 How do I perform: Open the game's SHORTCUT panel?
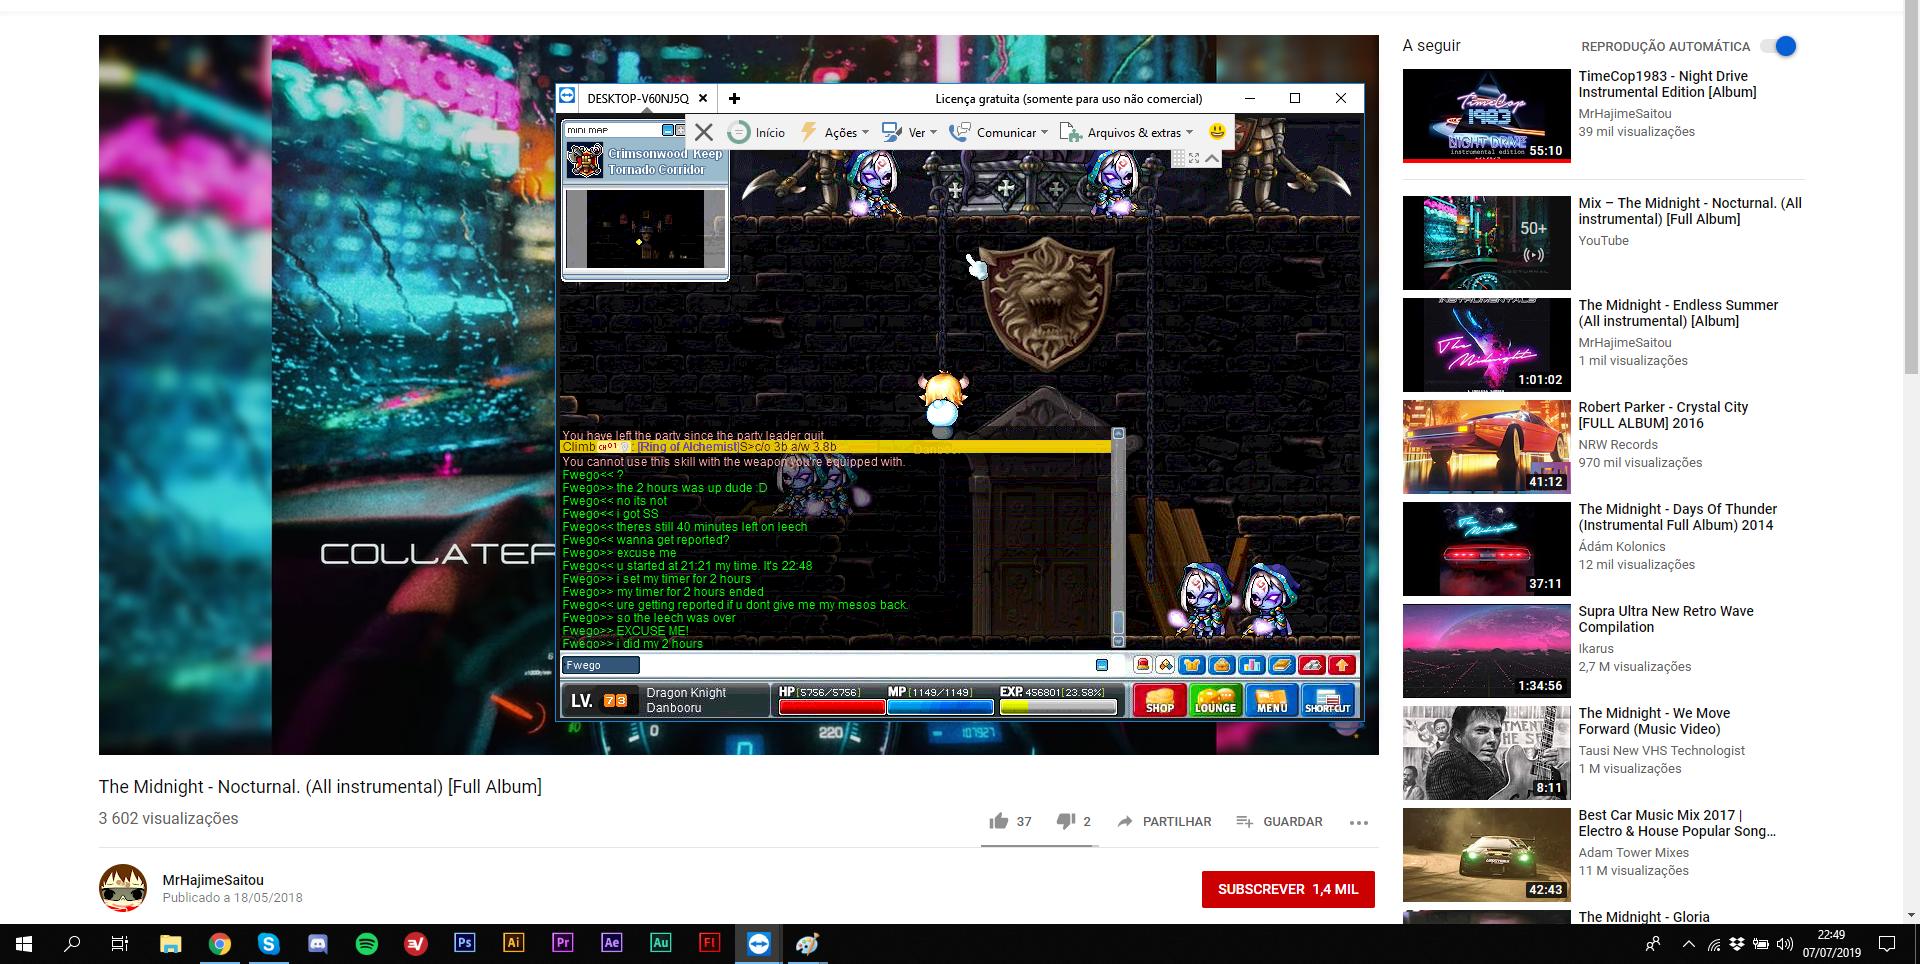[x=1327, y=700]
